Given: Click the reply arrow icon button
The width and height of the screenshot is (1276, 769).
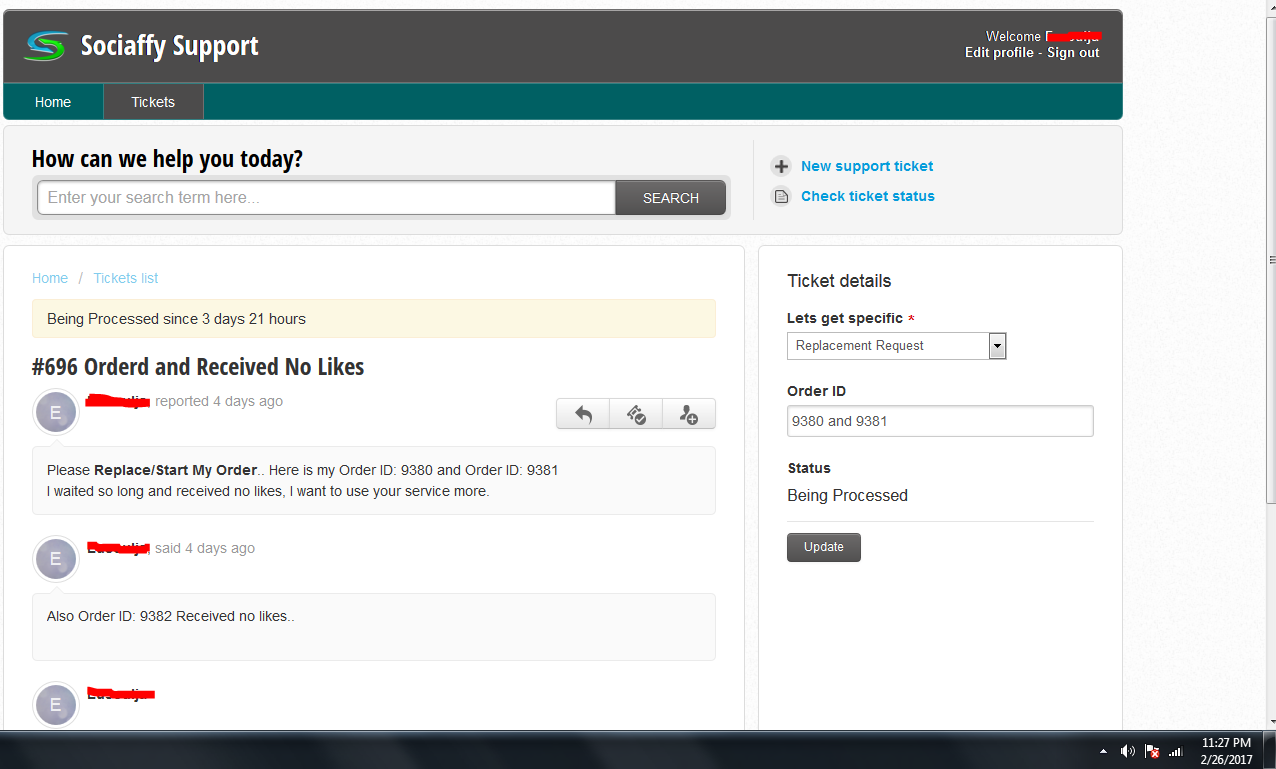Looking at the screenshot, I should [x=583, y=414].
